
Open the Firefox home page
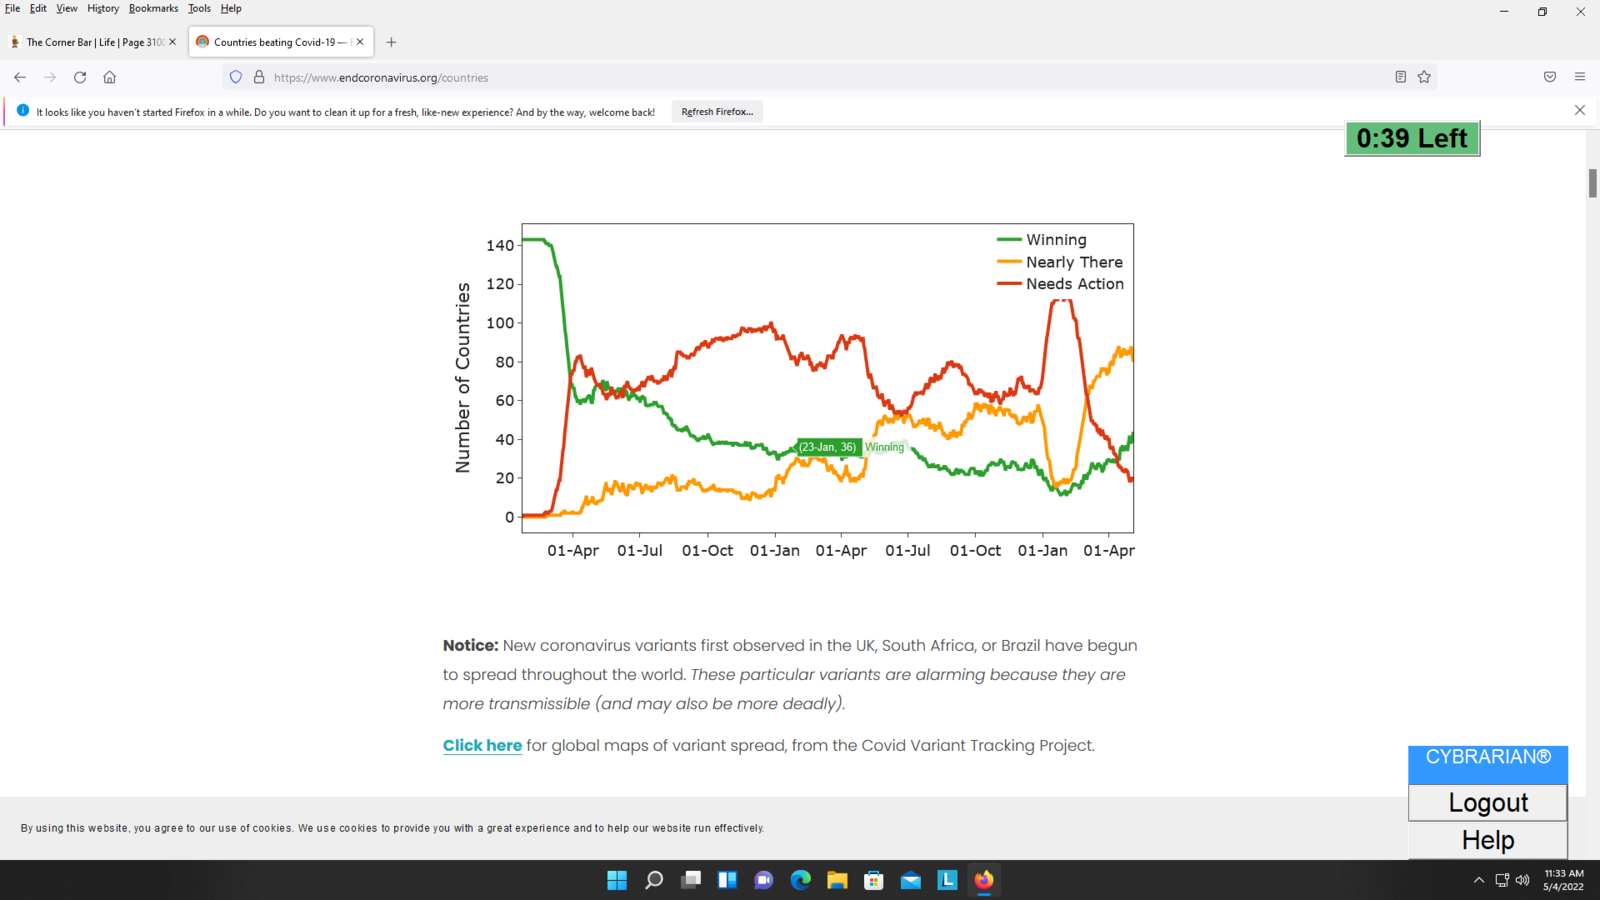tap(110, 77)
